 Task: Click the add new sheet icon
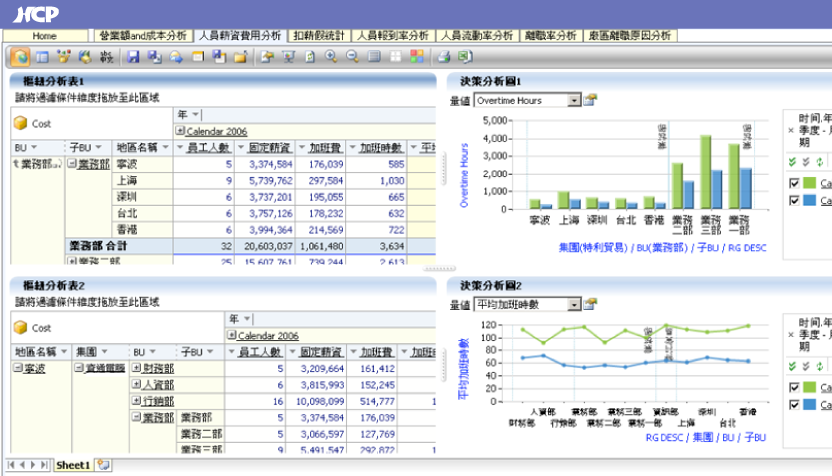coord(103,465)
